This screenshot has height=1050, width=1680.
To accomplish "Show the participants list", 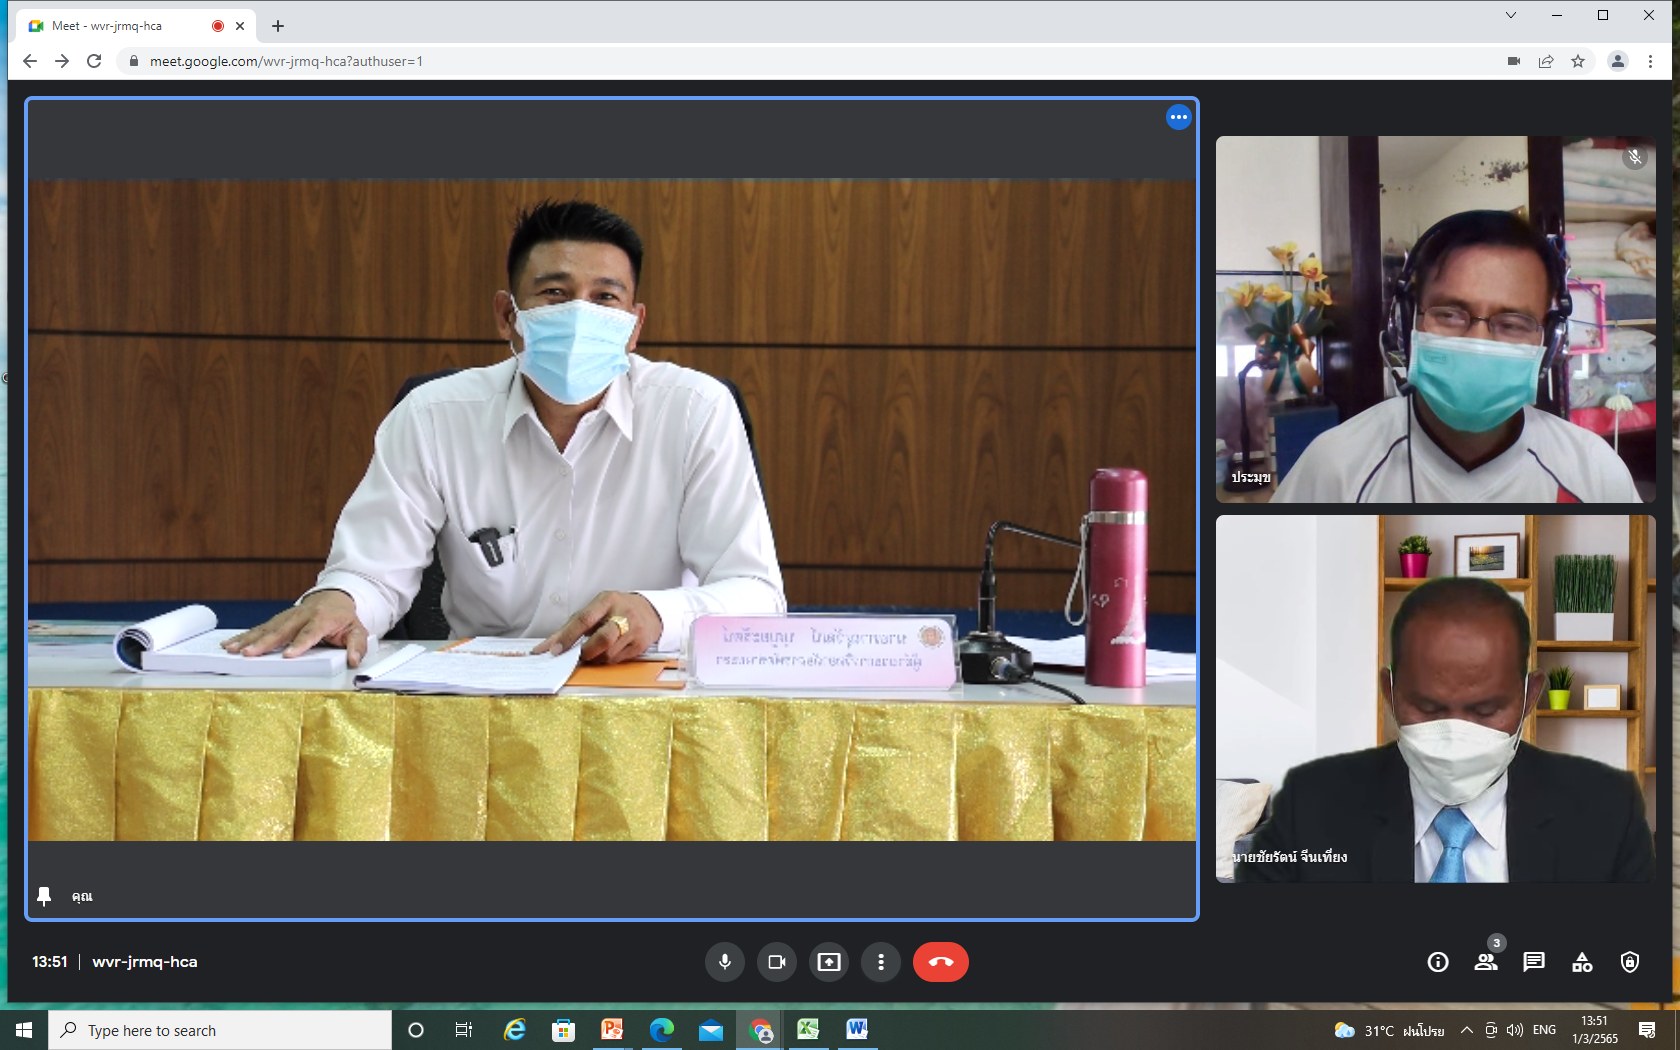I will (1486, 962).
